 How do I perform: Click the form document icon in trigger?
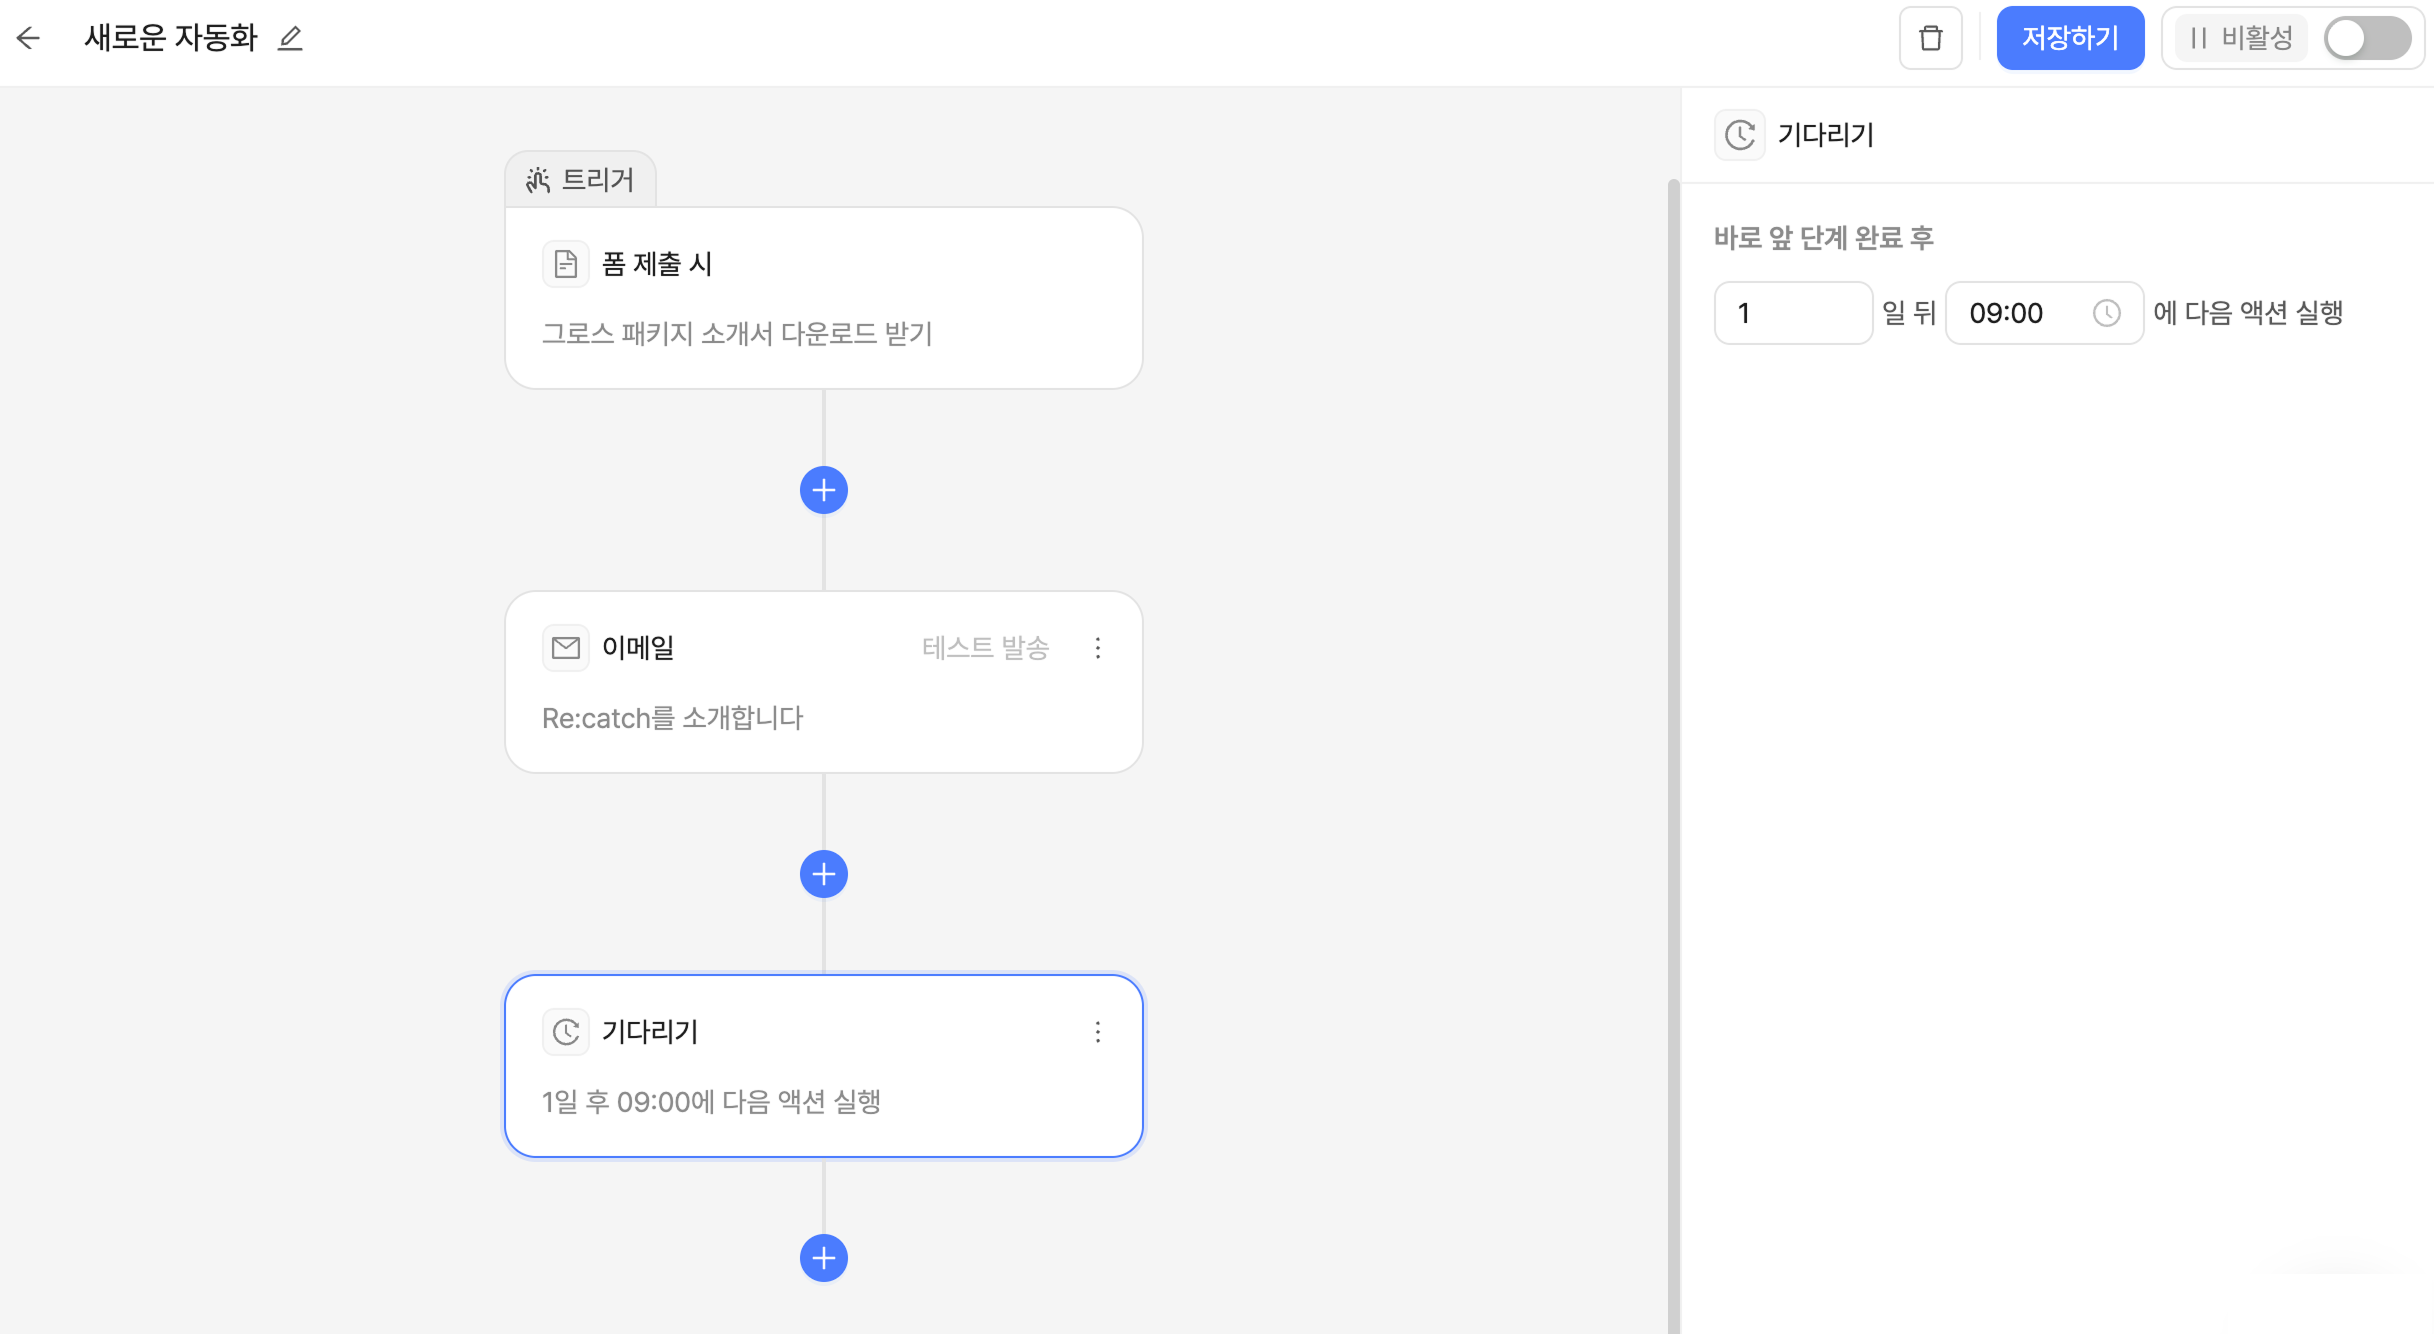[x=566, y=264]
